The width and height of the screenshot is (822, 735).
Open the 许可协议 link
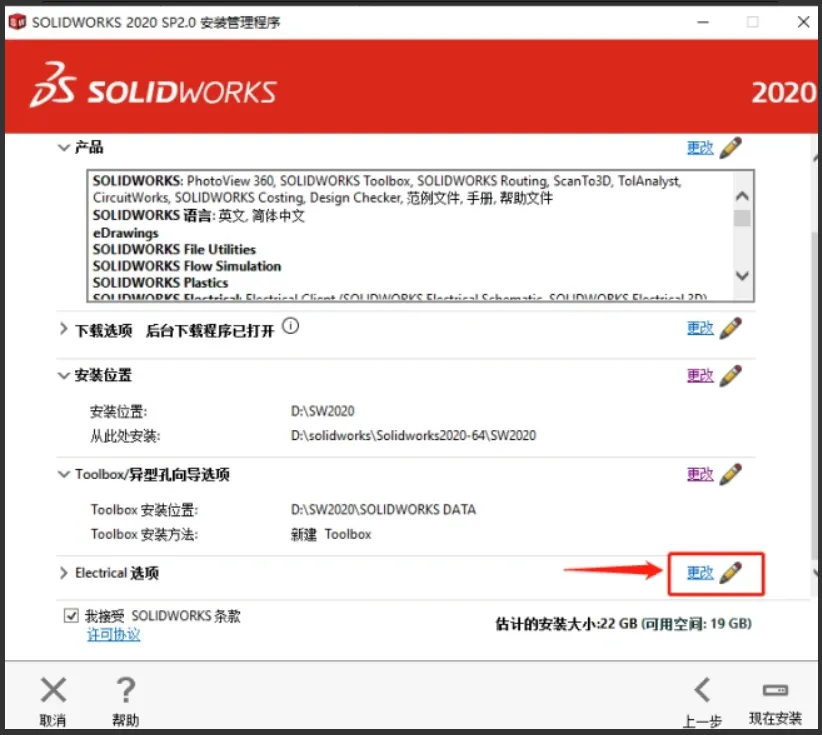[x=114, y=635]
